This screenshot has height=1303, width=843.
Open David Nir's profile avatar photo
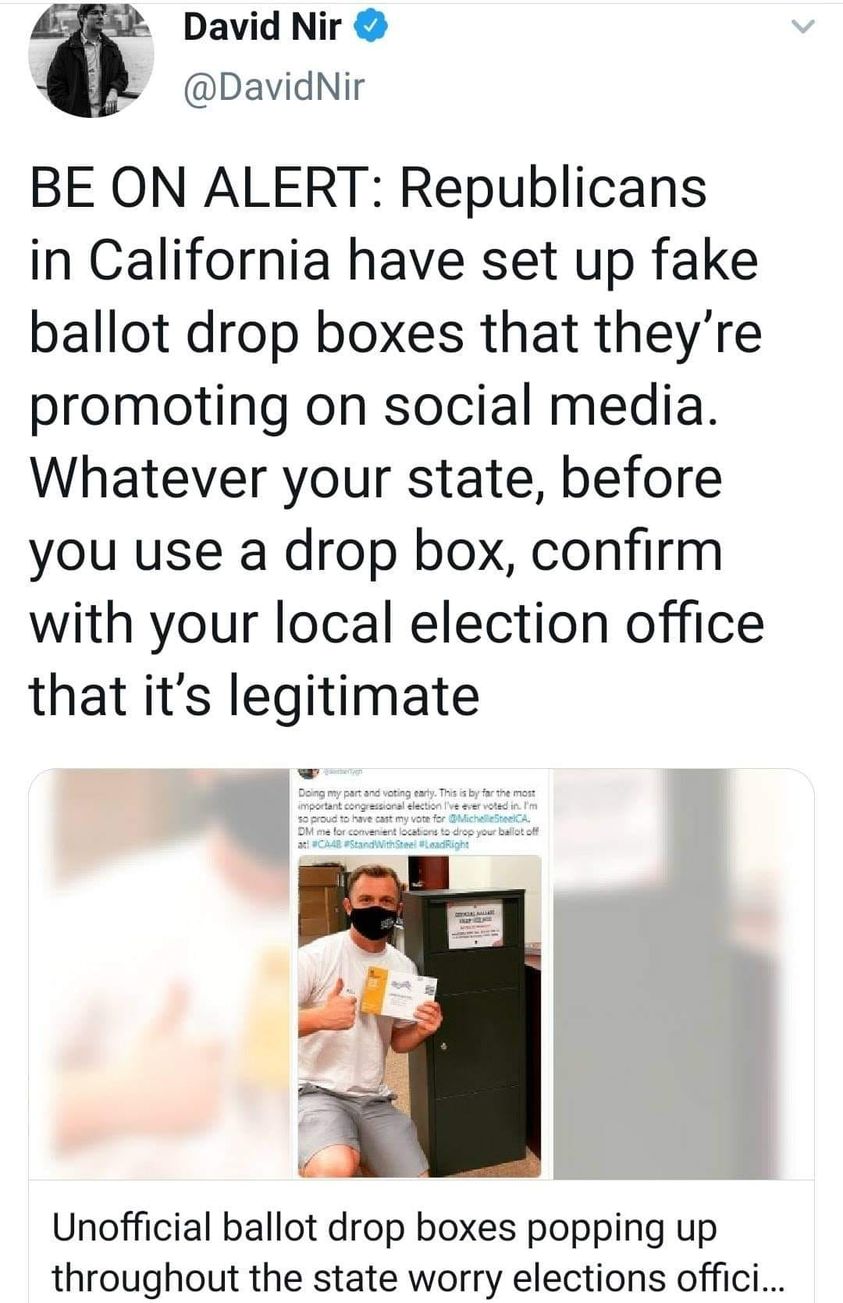click(x=91, y=60)
